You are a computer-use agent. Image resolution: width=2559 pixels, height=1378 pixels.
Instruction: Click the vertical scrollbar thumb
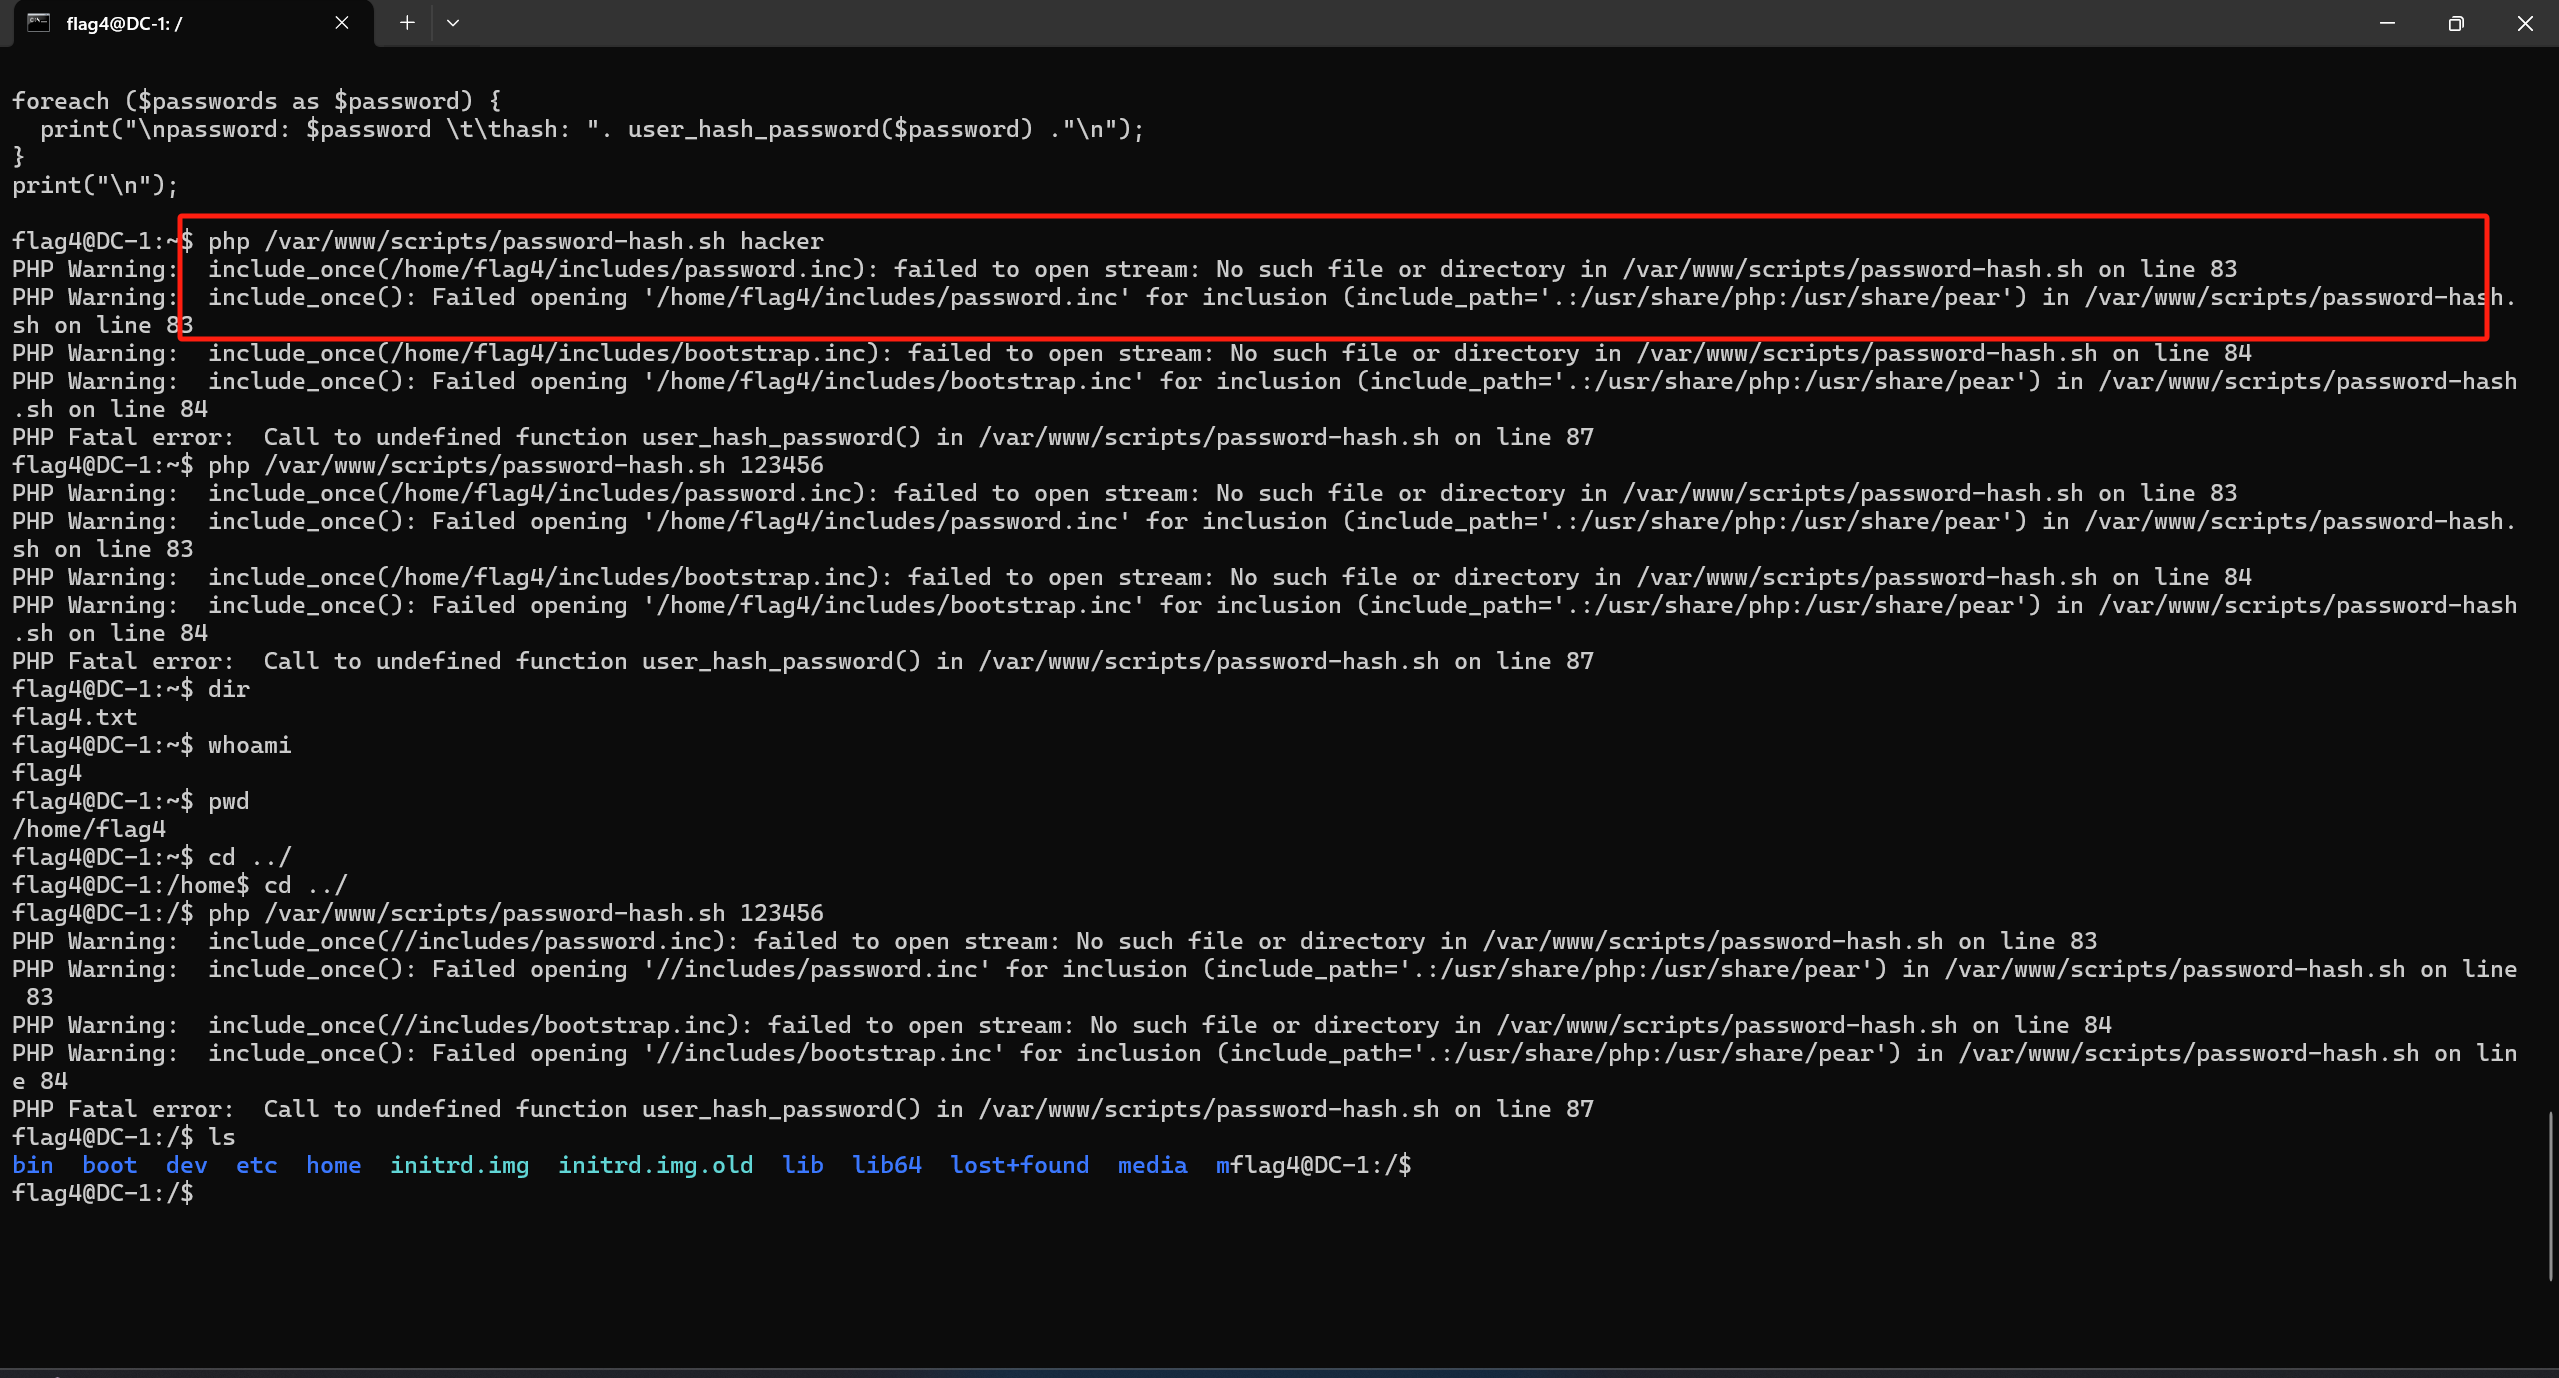[x=2550, y=1195]
